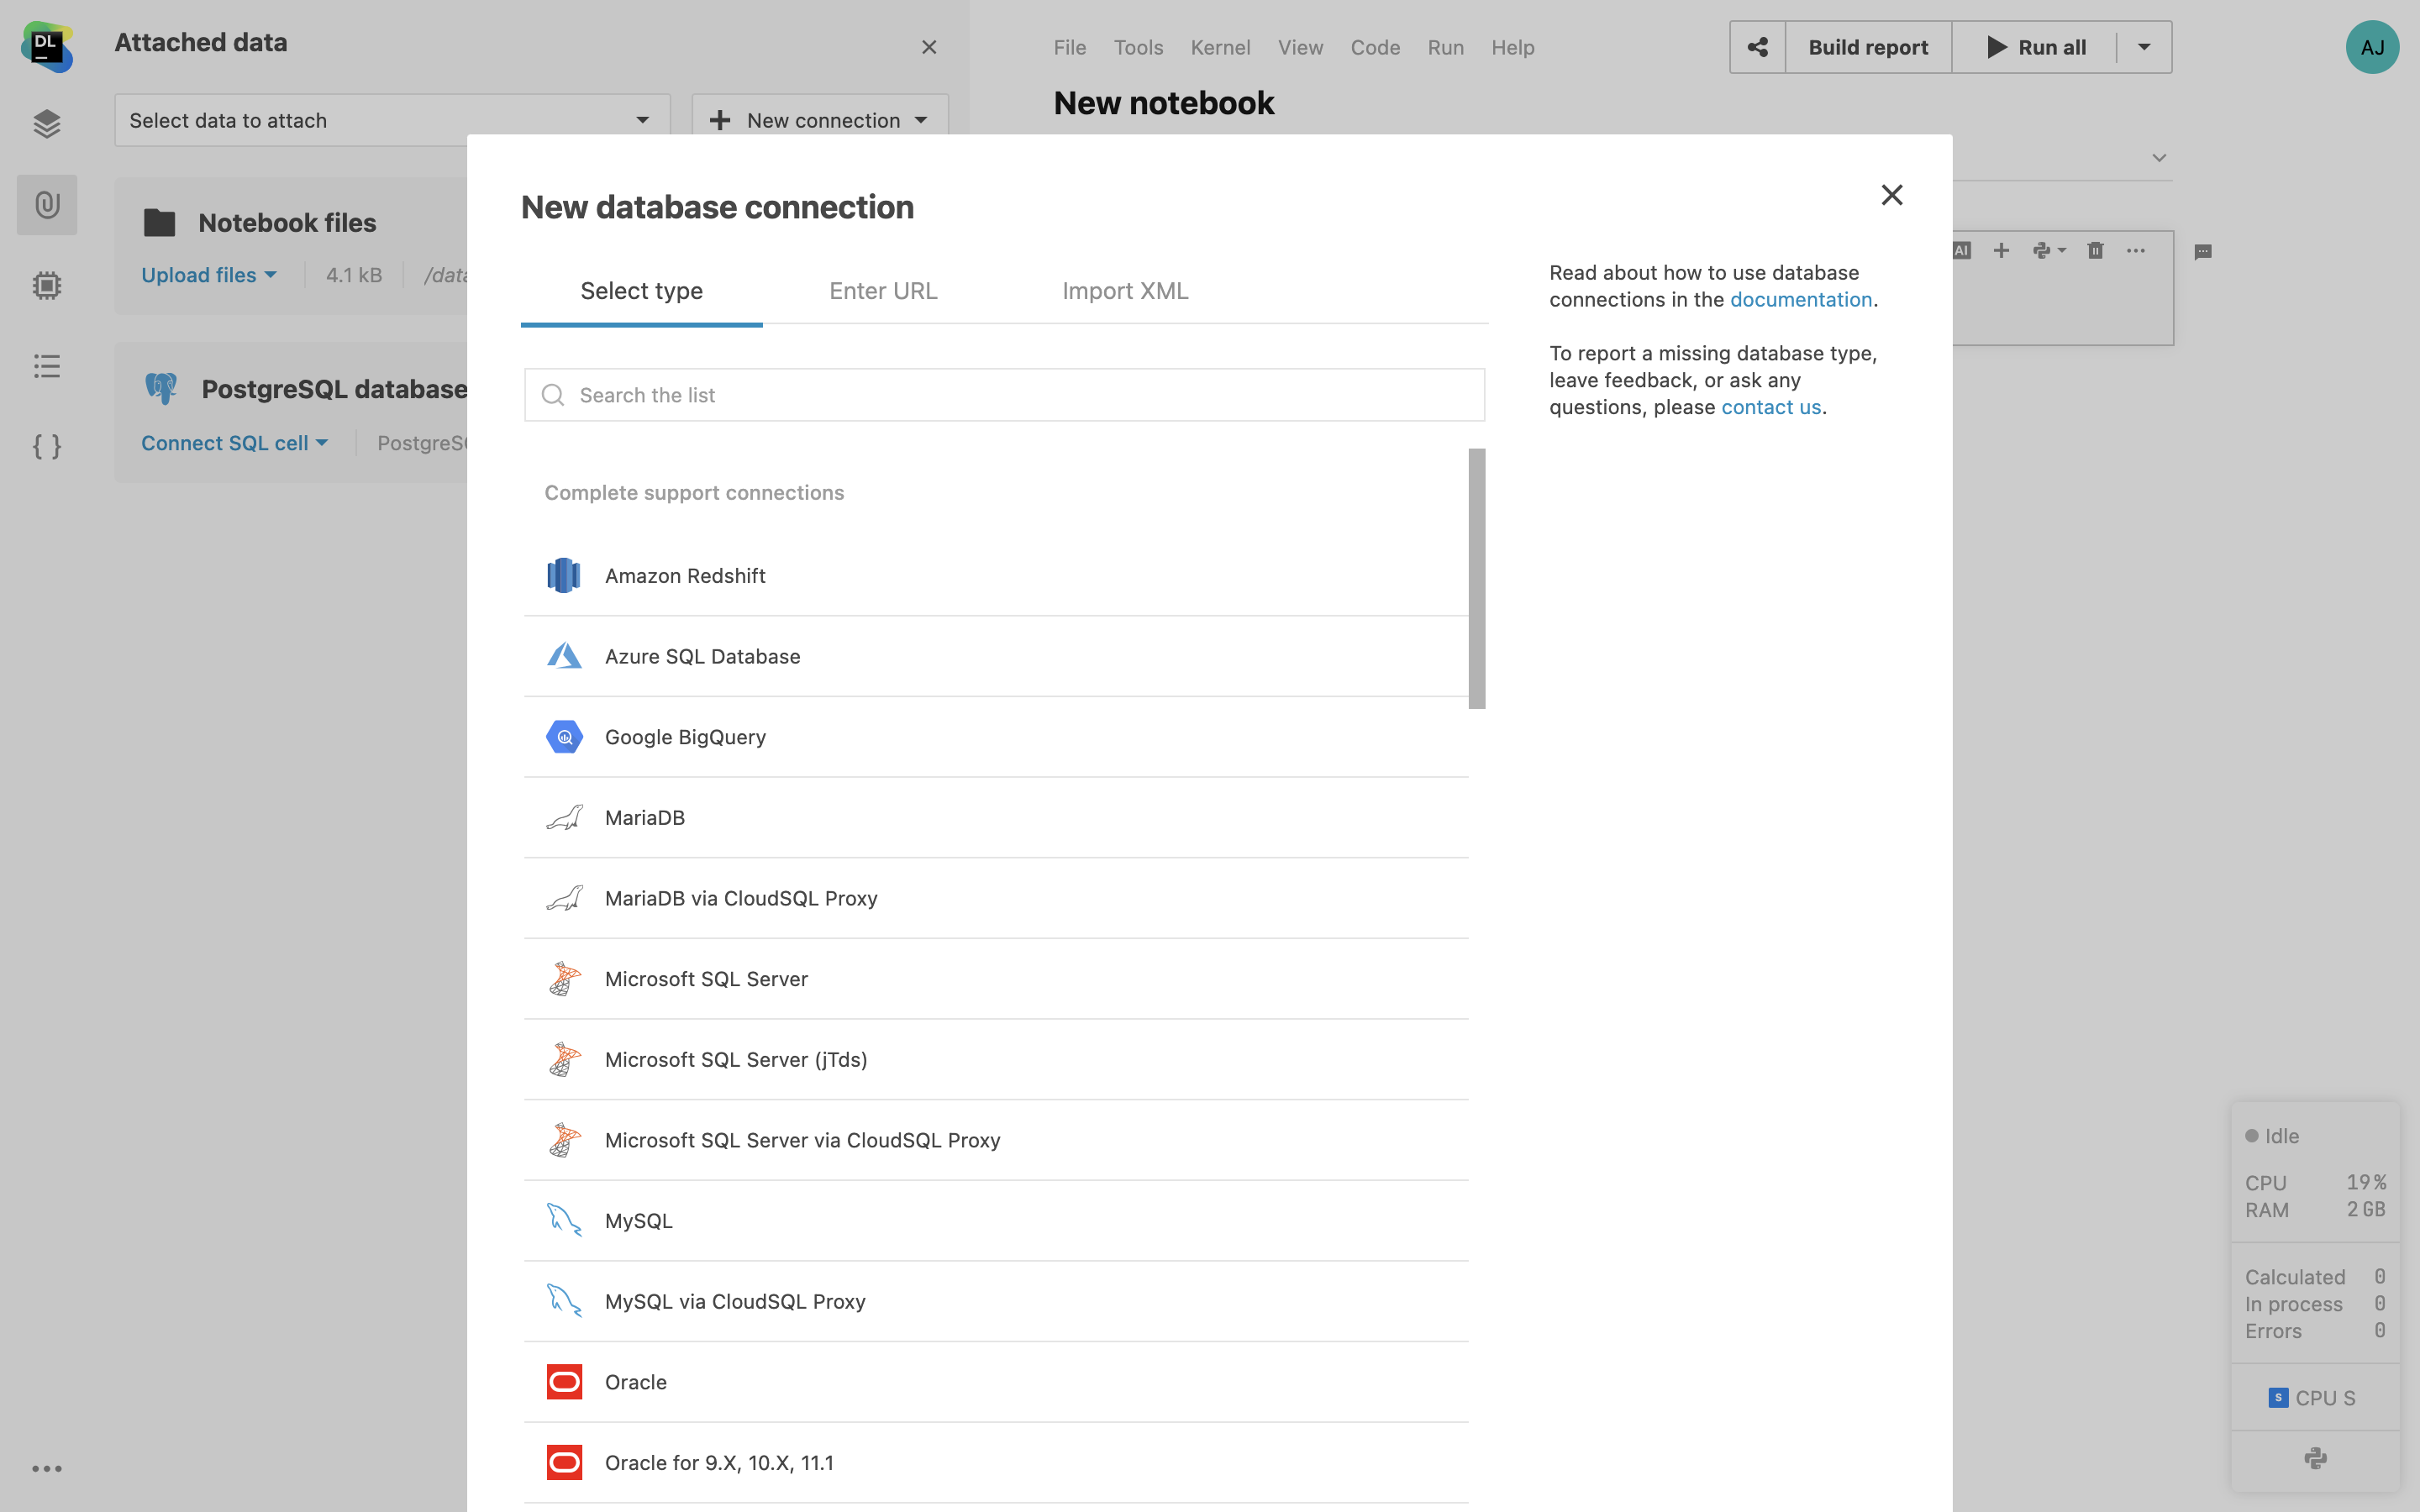Switch to the Enter URL tab

(883, 291)
